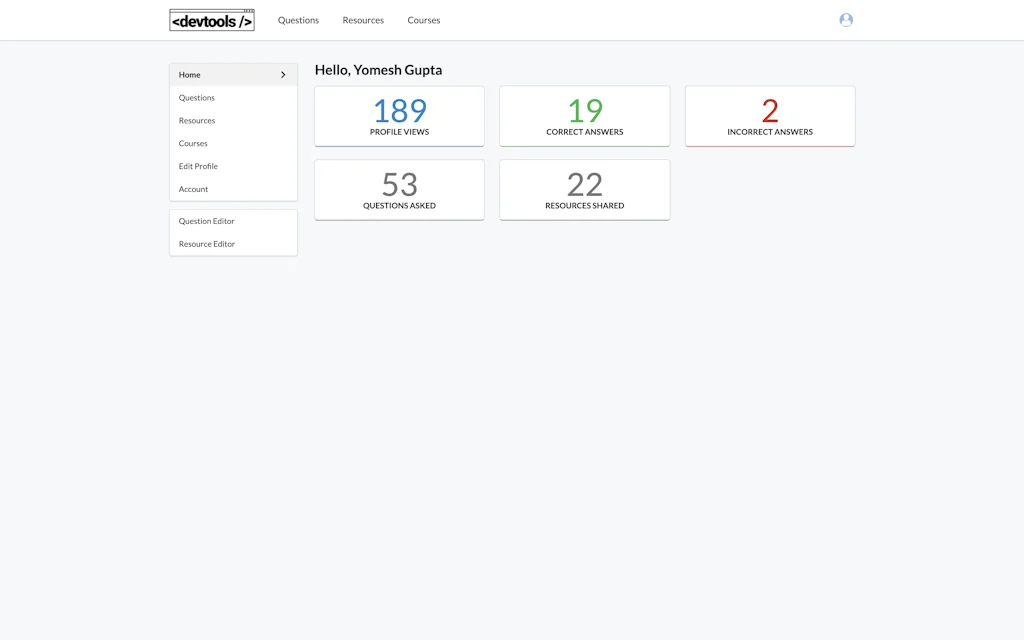This screenshot has height=640, width=1024.
Task: Click the 189 Profile Views card
Action: click(x=400, y=116)
